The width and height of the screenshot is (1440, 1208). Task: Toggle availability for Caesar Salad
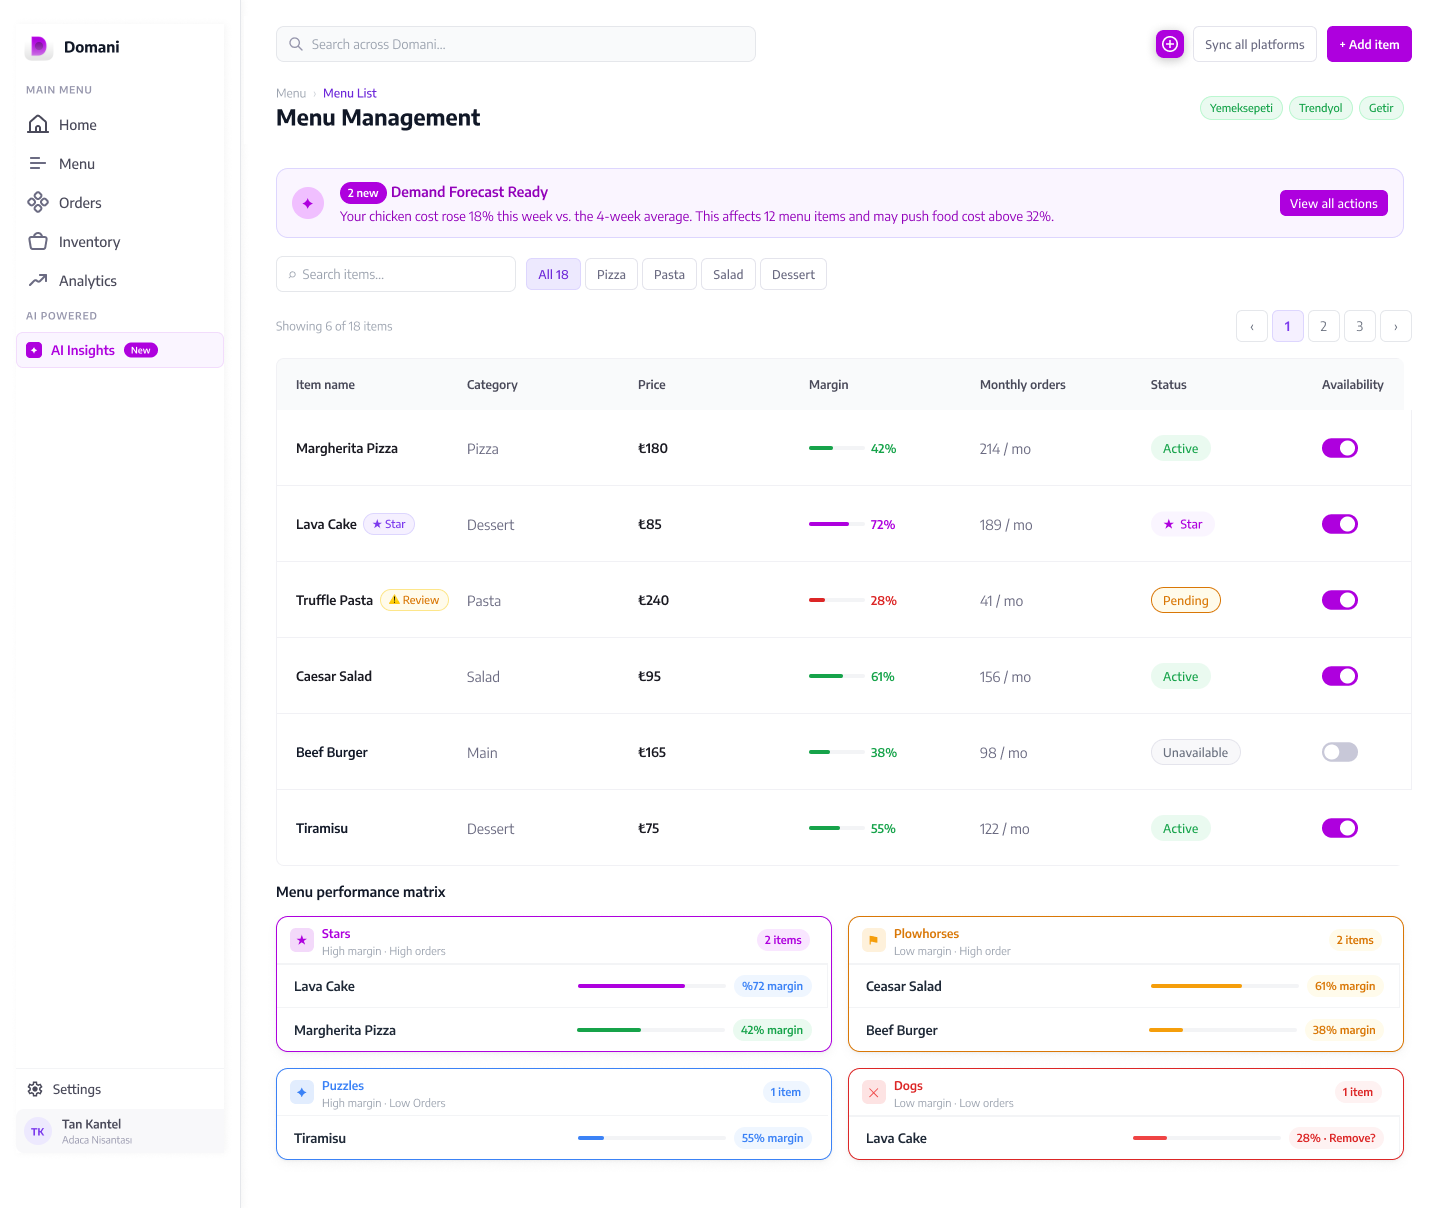click(1340, 676)
